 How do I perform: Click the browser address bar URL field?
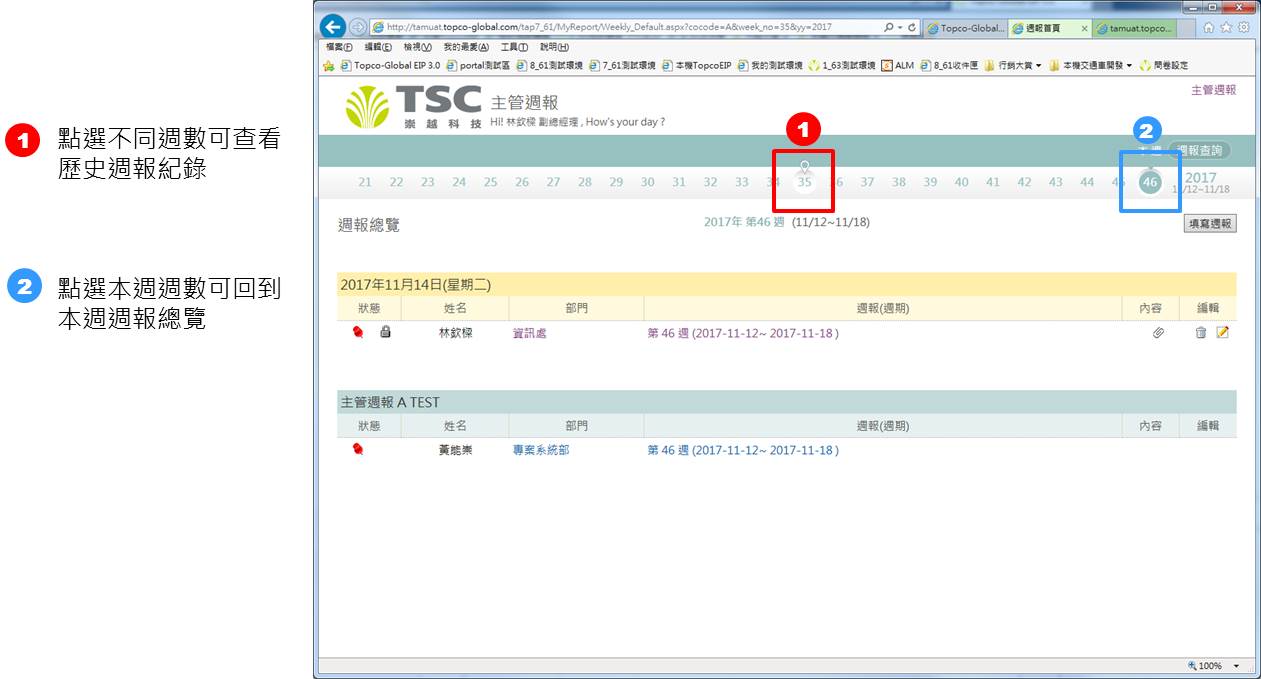coord(620,28)
